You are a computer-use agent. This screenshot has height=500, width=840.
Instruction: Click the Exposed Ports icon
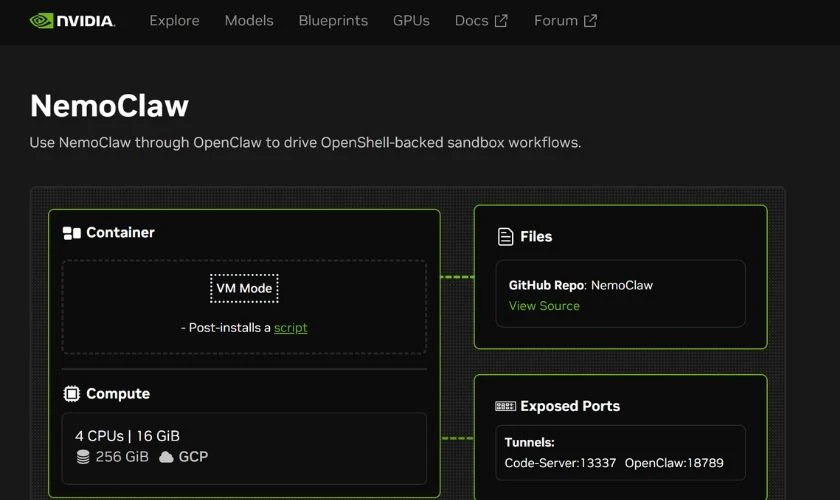(505, 406)
